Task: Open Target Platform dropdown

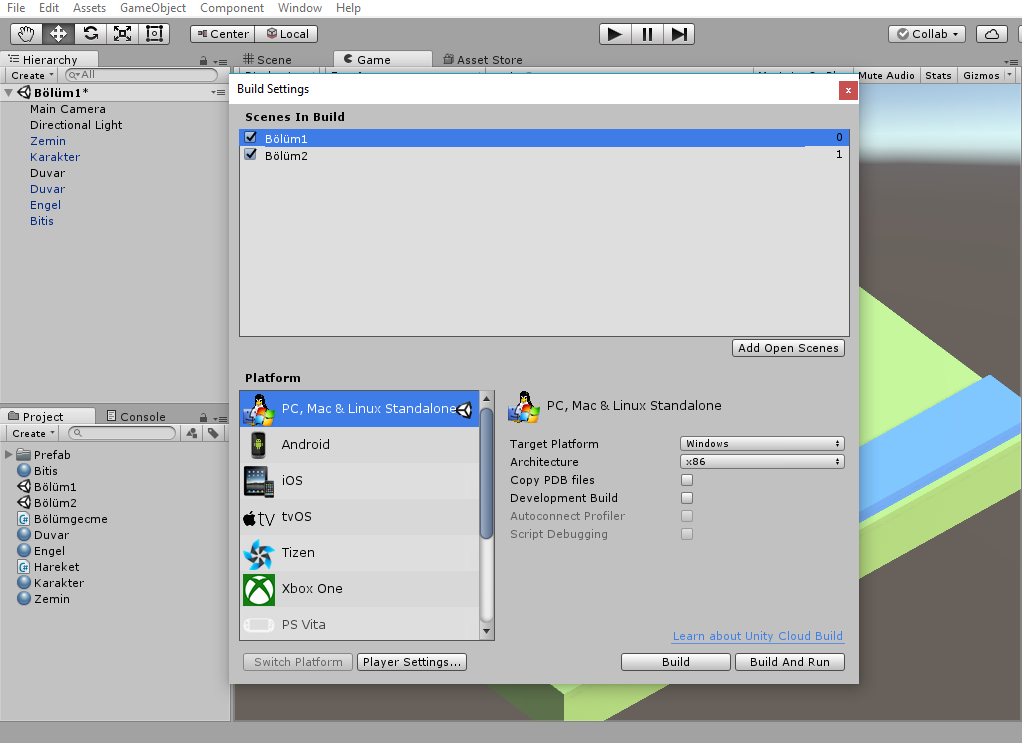Action: [762, 444]
